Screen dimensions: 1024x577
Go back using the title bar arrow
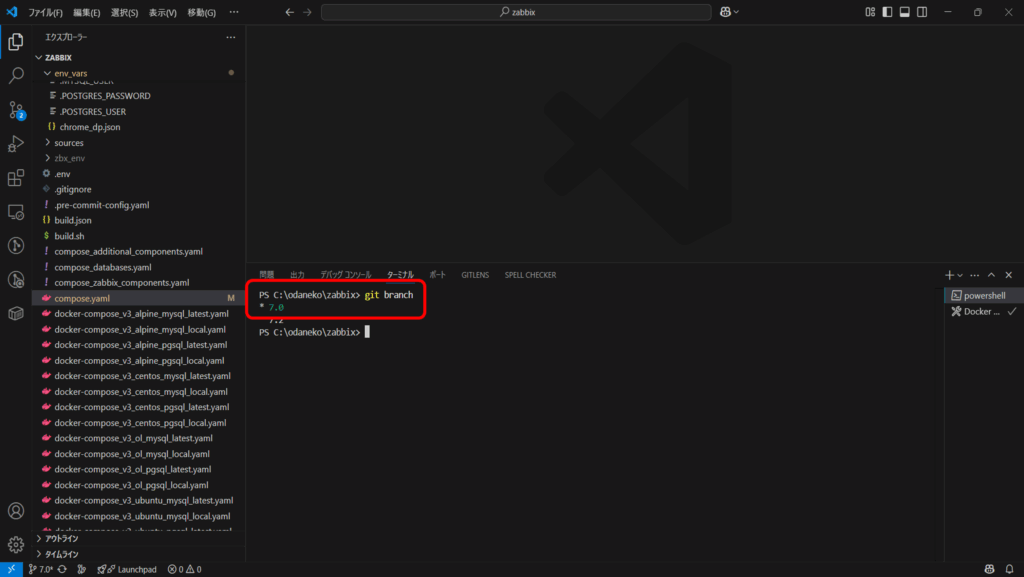tap(289, 12)
